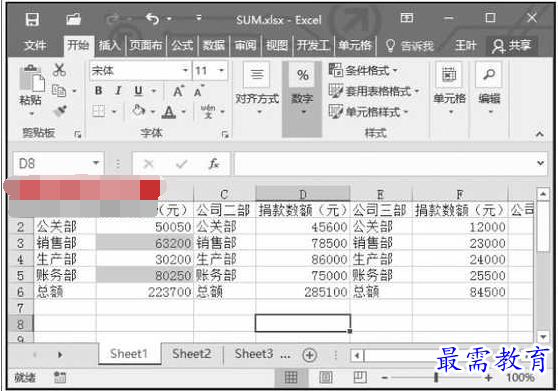The image size is (558, 391).
Task: Click the phonetic guide 文 icon
Action: 208,111
